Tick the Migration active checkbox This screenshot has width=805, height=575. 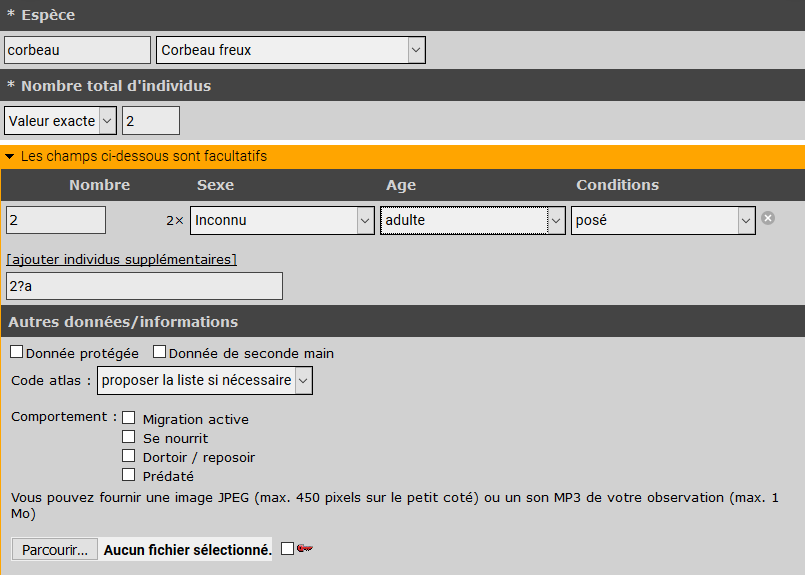(128, 418)
